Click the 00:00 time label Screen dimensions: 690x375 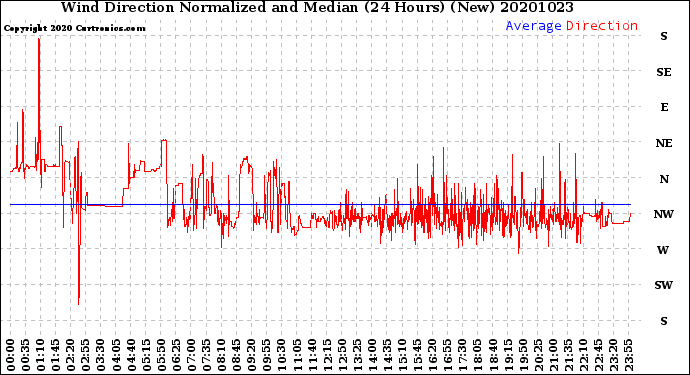[11, 355]
